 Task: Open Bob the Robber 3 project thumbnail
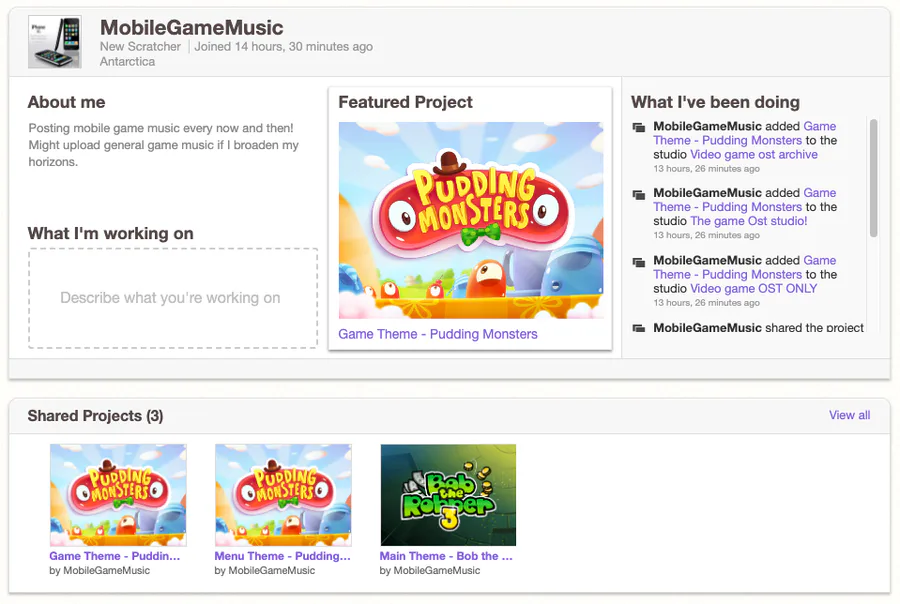coord(448,495)
